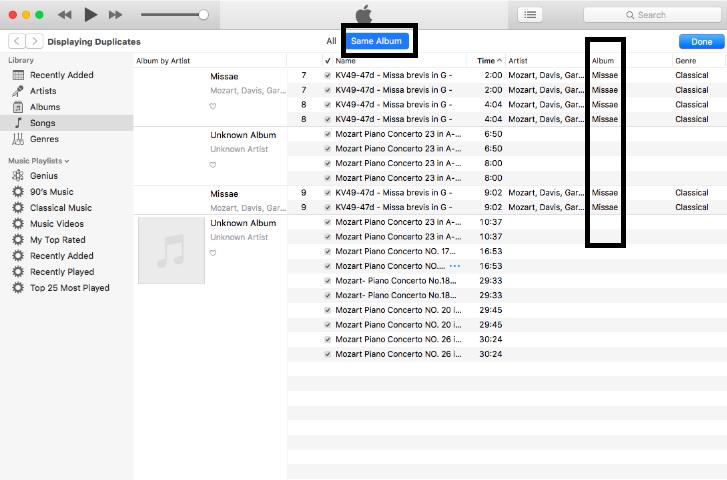Love the first Missae album heart icon
Screen dimensions: 727x480
(213, 106)
